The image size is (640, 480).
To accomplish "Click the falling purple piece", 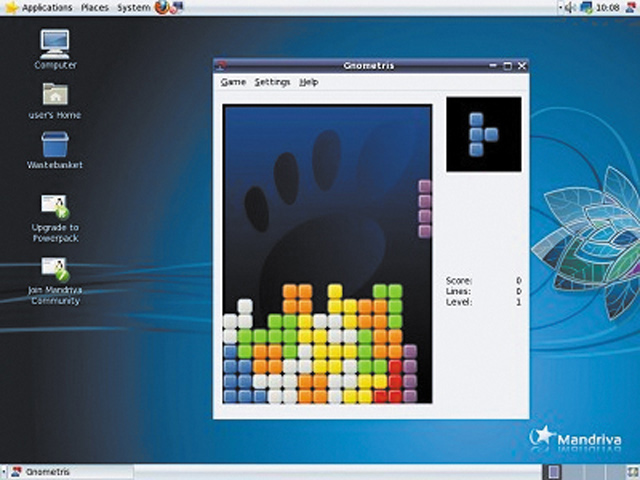I will coord(424,209).
